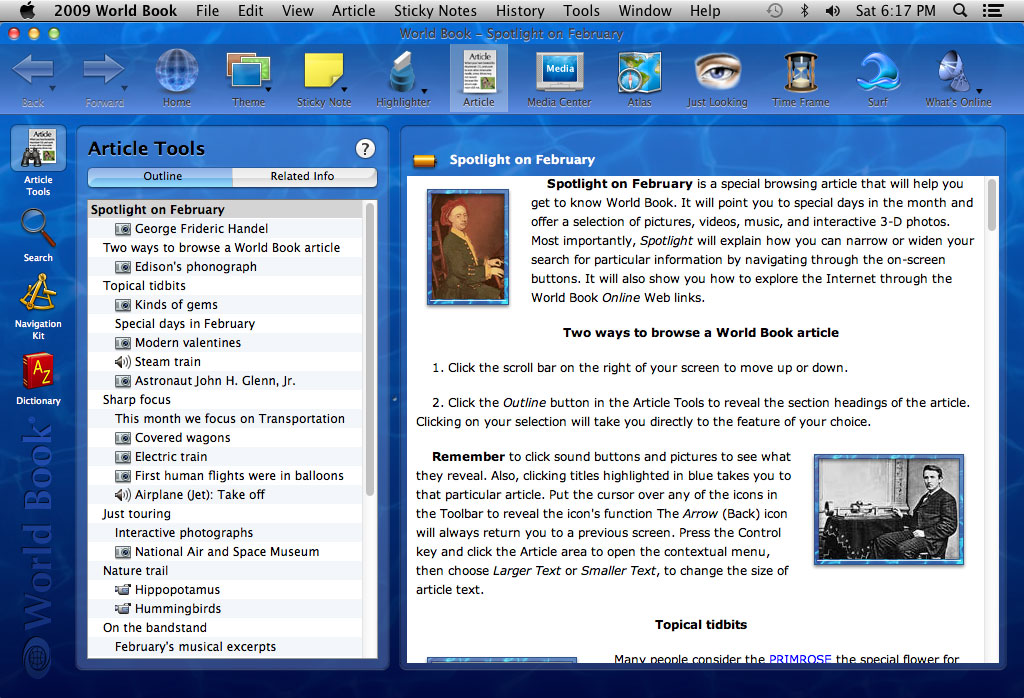Jump to Two ways to browse outline entry
This screenshot has height=698, width=1024.
pos(221,247)
